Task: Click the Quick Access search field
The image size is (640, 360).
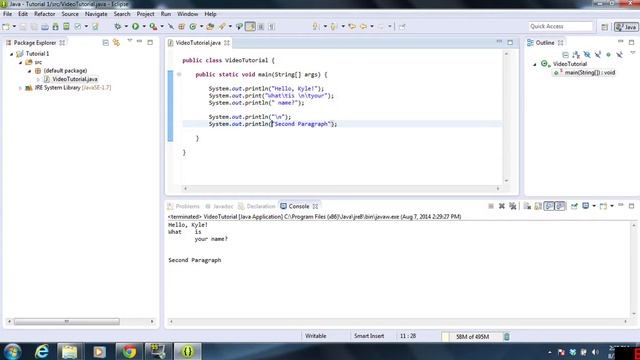Action: point(560,27)
